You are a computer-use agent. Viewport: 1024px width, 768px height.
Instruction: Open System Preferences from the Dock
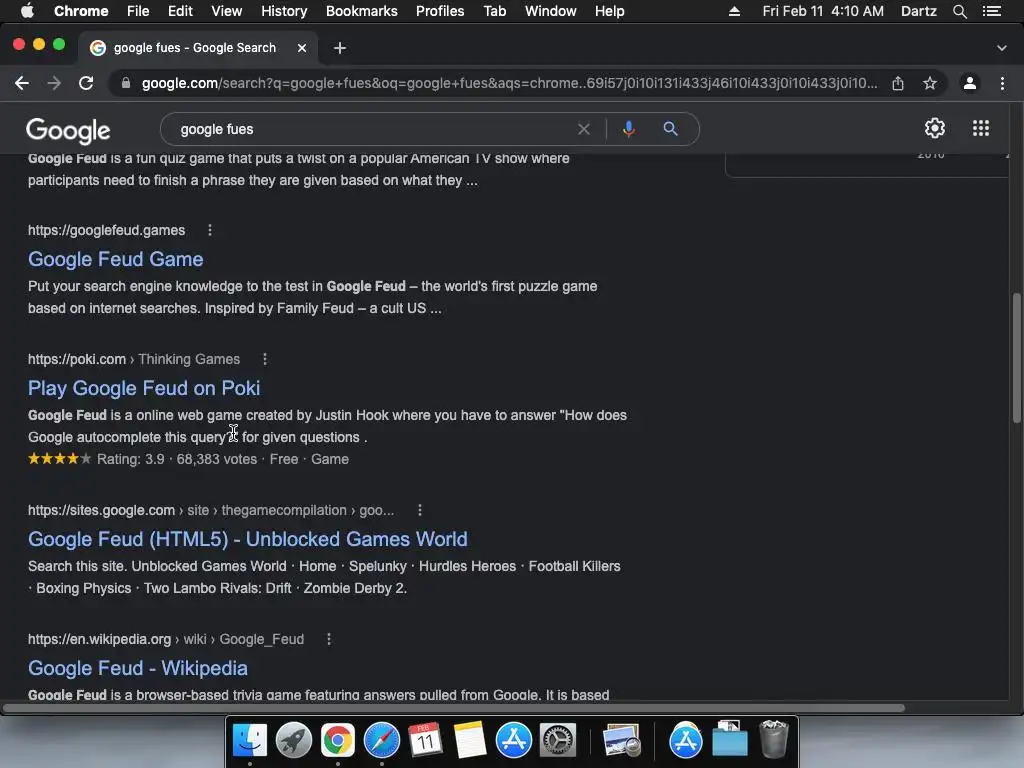pyautogui.click(x=558, y=741)
